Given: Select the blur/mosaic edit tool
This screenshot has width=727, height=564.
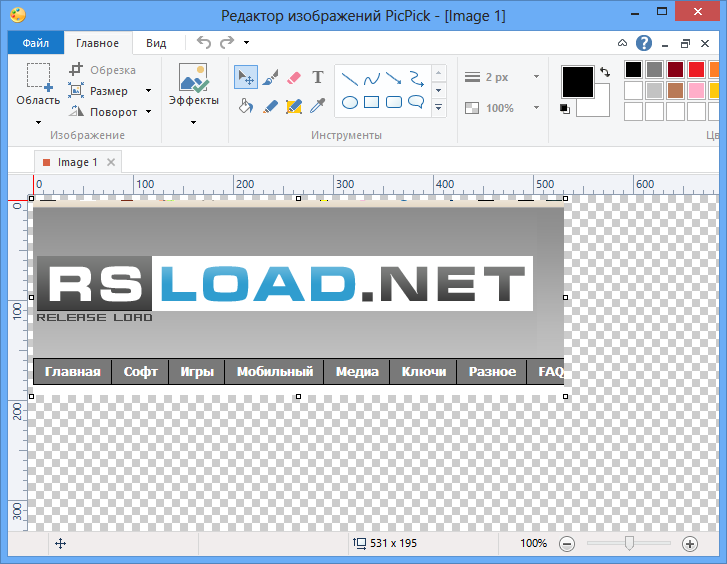Looking at the screenshot, I should pos(294,107).
